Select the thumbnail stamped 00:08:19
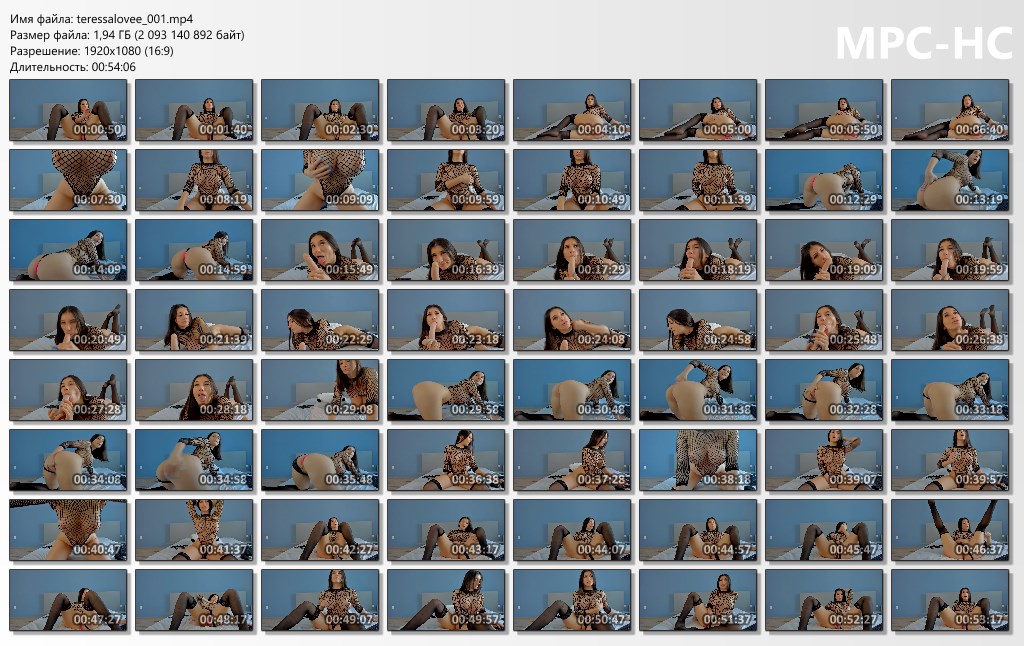The width and height of the screenshot is (1024, 646). (194, 180)
